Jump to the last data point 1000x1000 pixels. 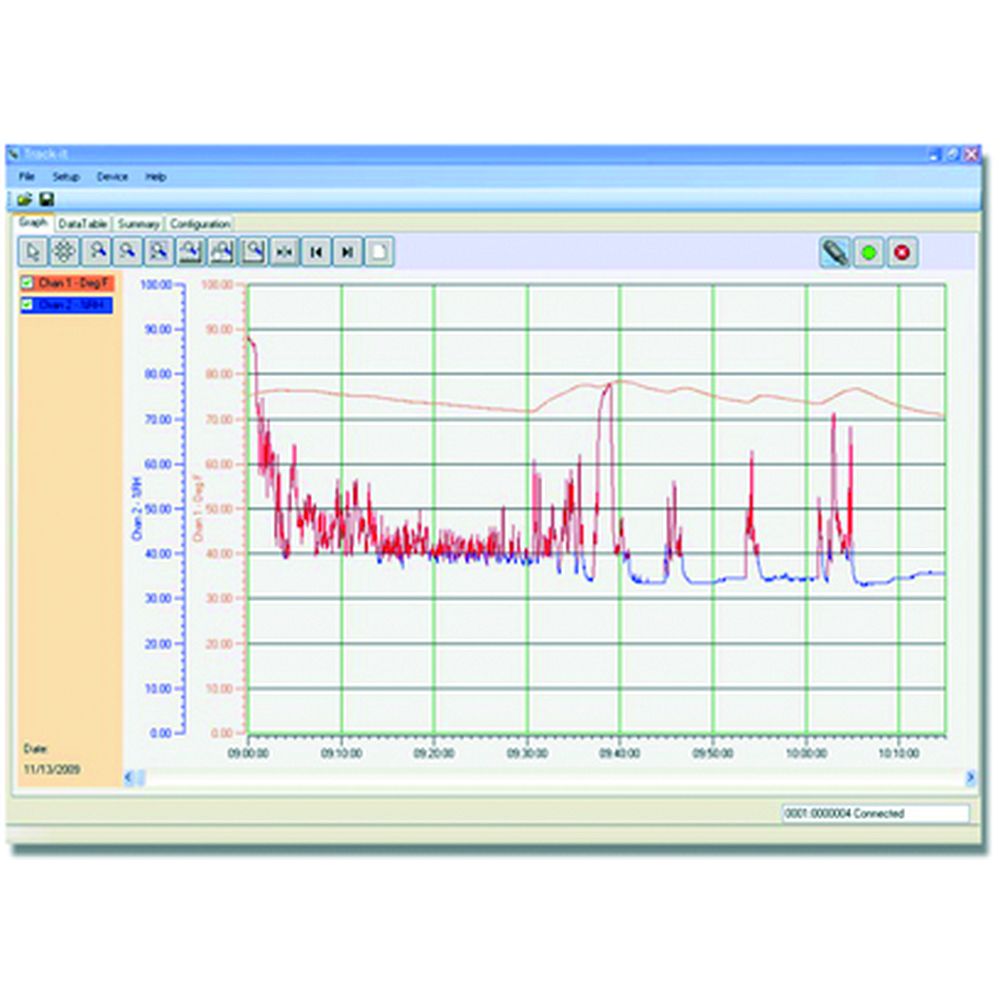click(x=346, y=253)
